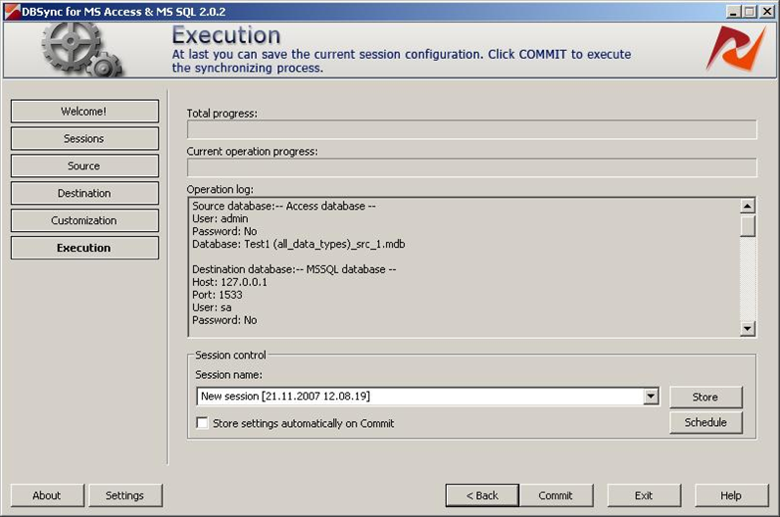This screenshot has height=517, width=780.
Task: Click the 'Database: Test1 (all_data_types)_src_1.mdb' line
Action: (x=298, y=244)
